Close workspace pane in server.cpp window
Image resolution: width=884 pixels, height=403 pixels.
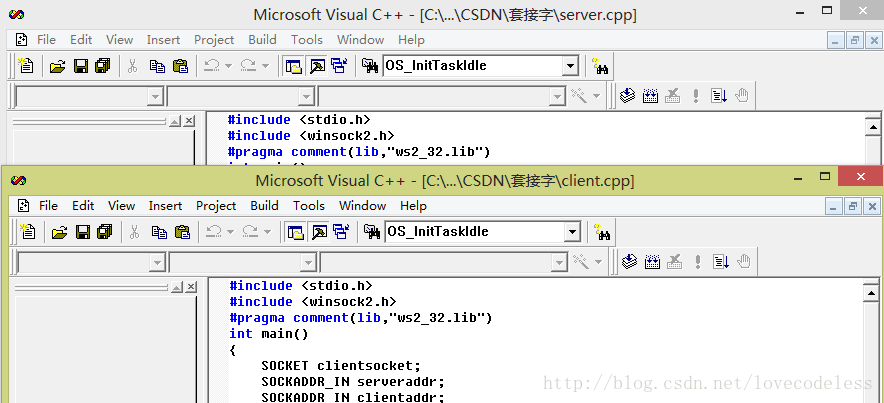click(188, 121)
